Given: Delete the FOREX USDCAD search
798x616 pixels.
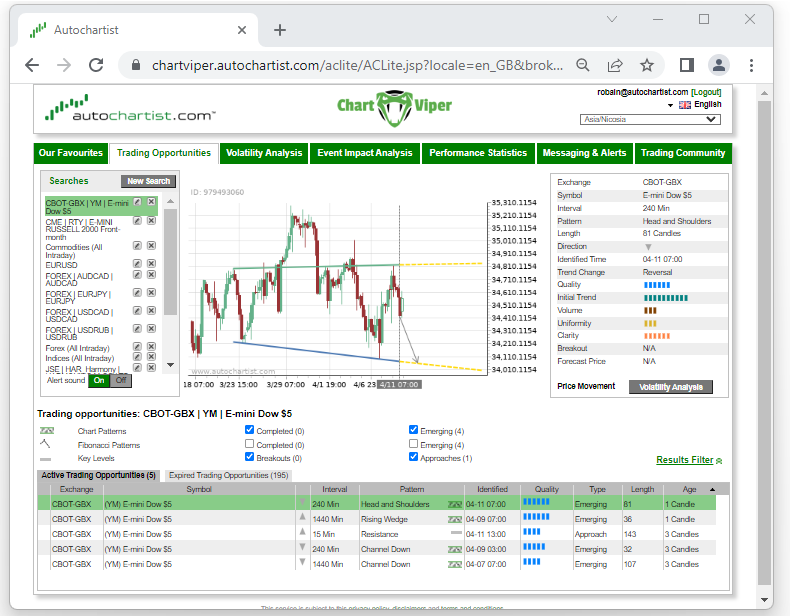Looking at the screenshot, I should [x=151, y=311].
